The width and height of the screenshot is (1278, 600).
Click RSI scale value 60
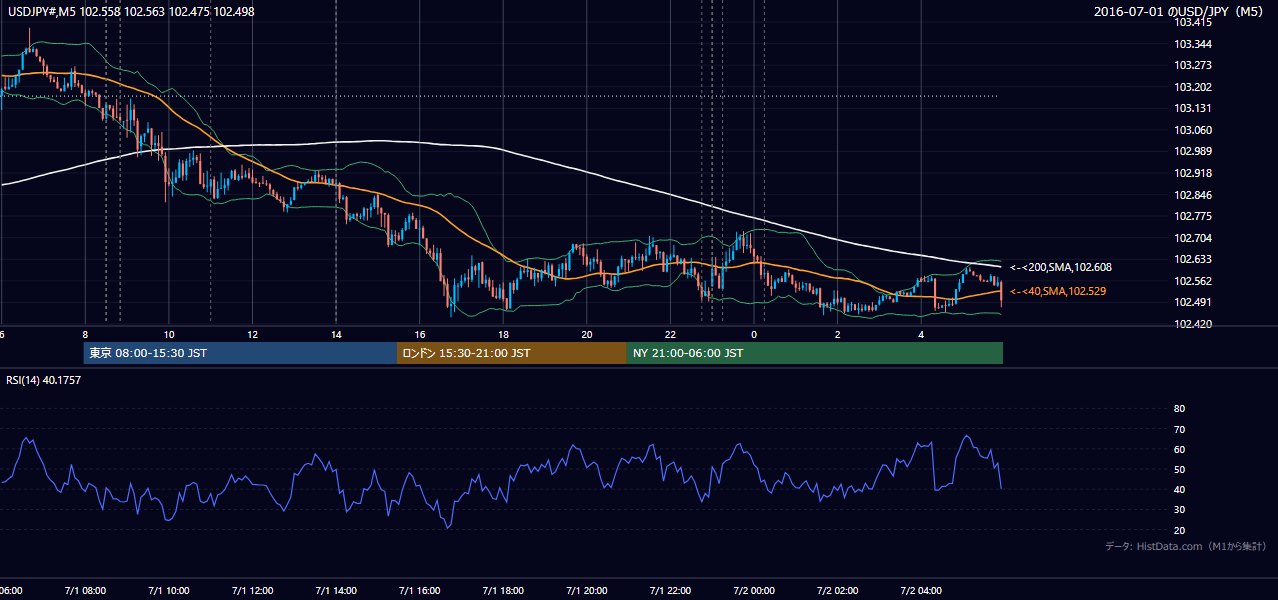tap(1179, 449)
